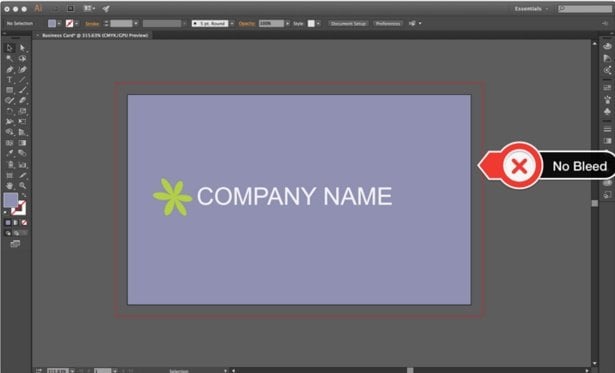615x373 pixels.
Task: Open the Essentials workspace dropdown
Action: (x=531, y=9)
